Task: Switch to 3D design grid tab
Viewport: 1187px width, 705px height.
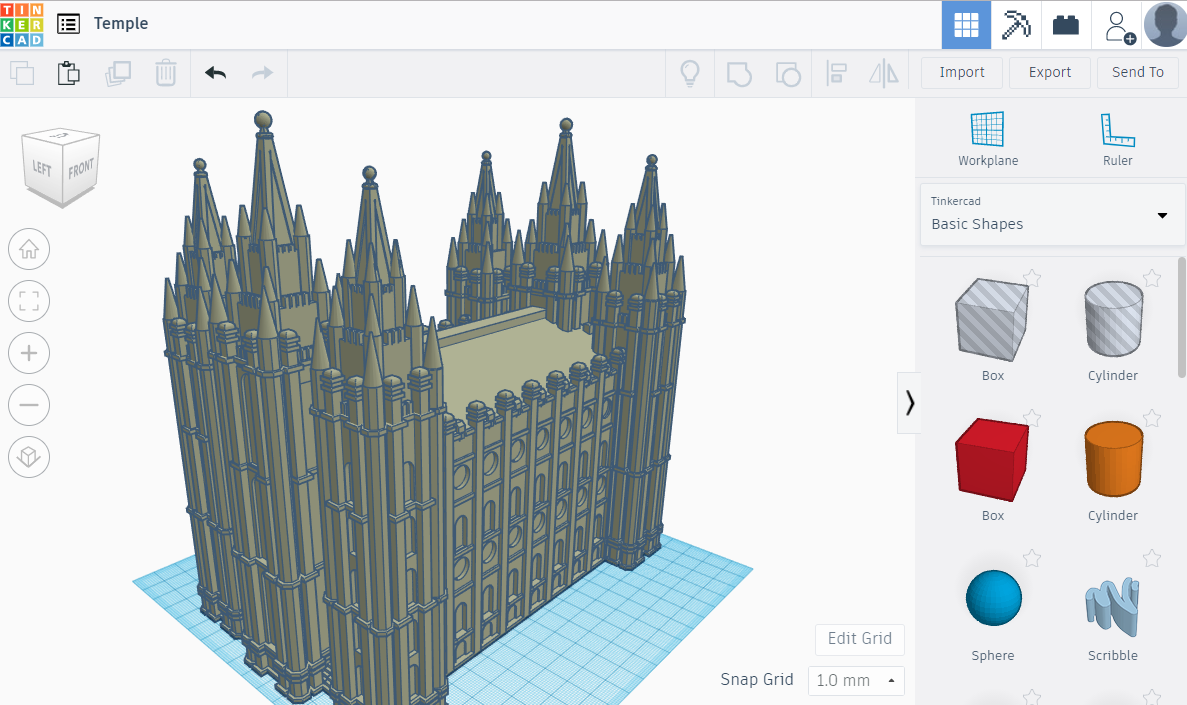Action: click(x=966, y=25)
